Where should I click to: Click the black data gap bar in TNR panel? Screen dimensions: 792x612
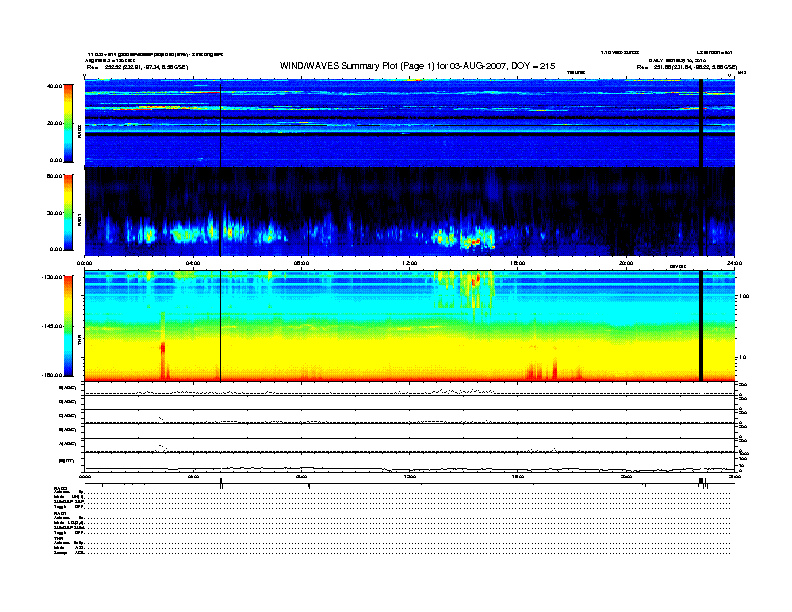tap(701, 326)
